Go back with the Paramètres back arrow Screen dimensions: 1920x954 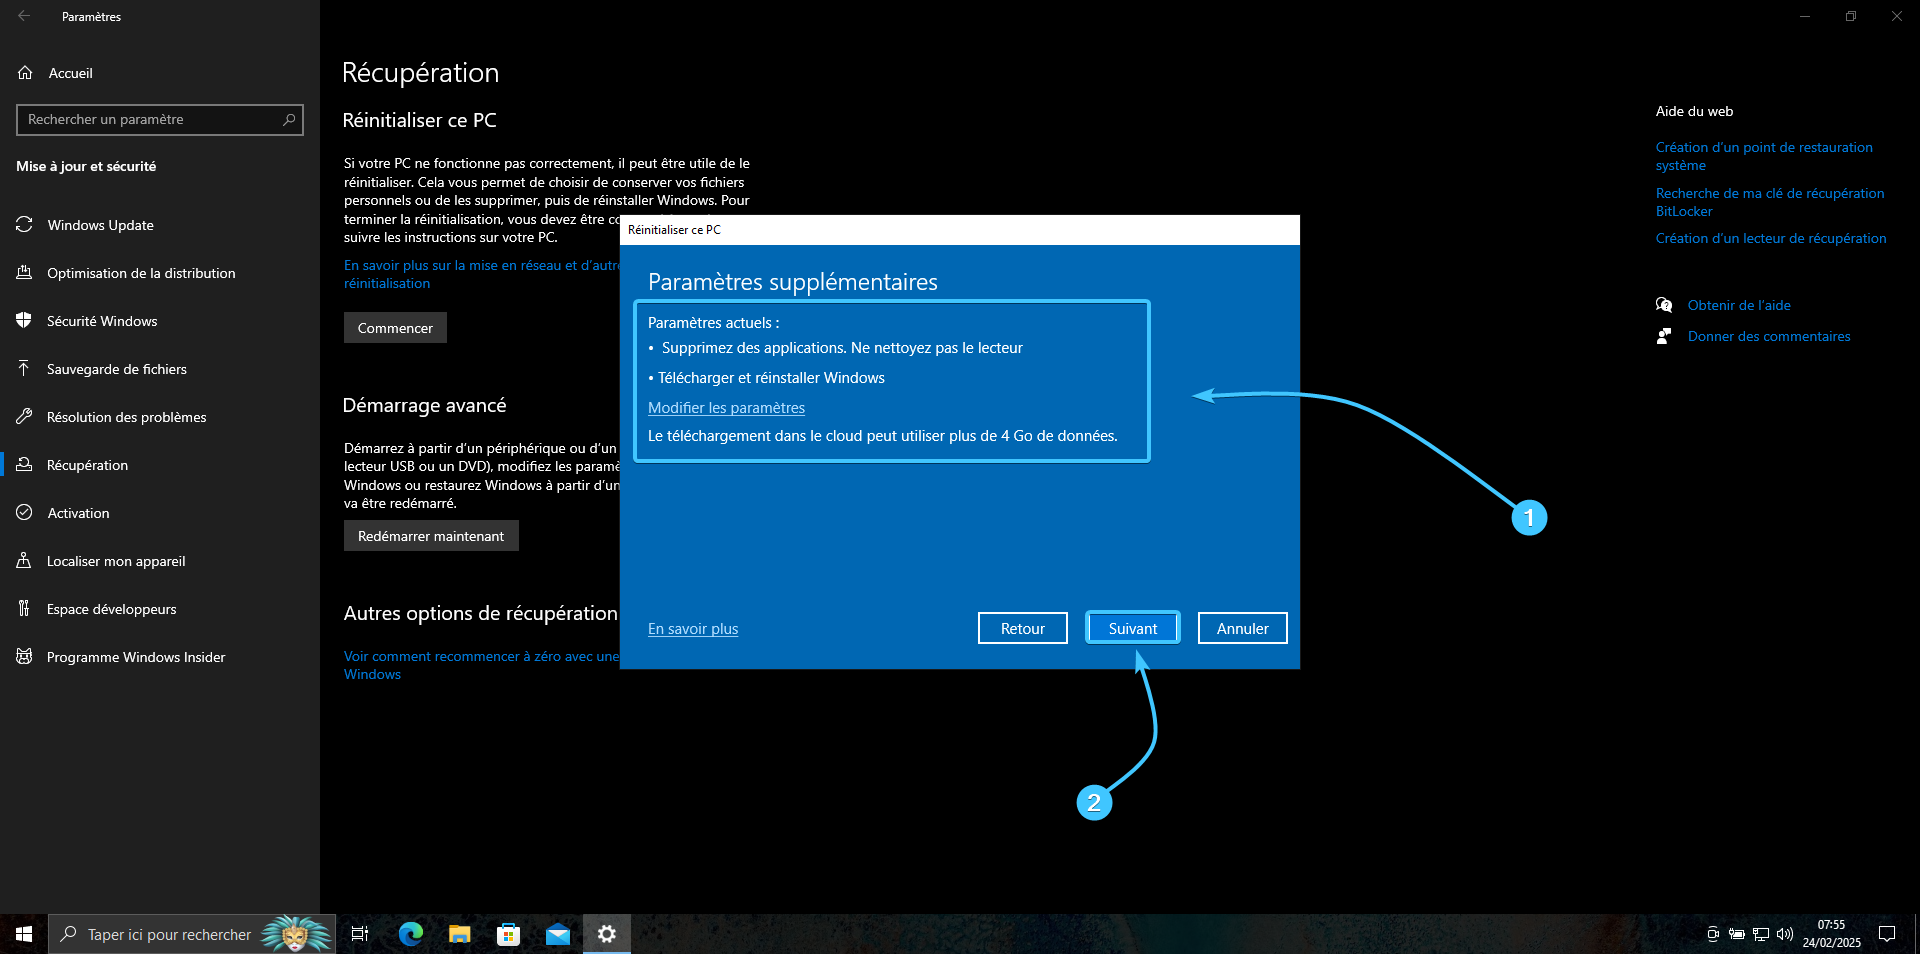[24, 16]
